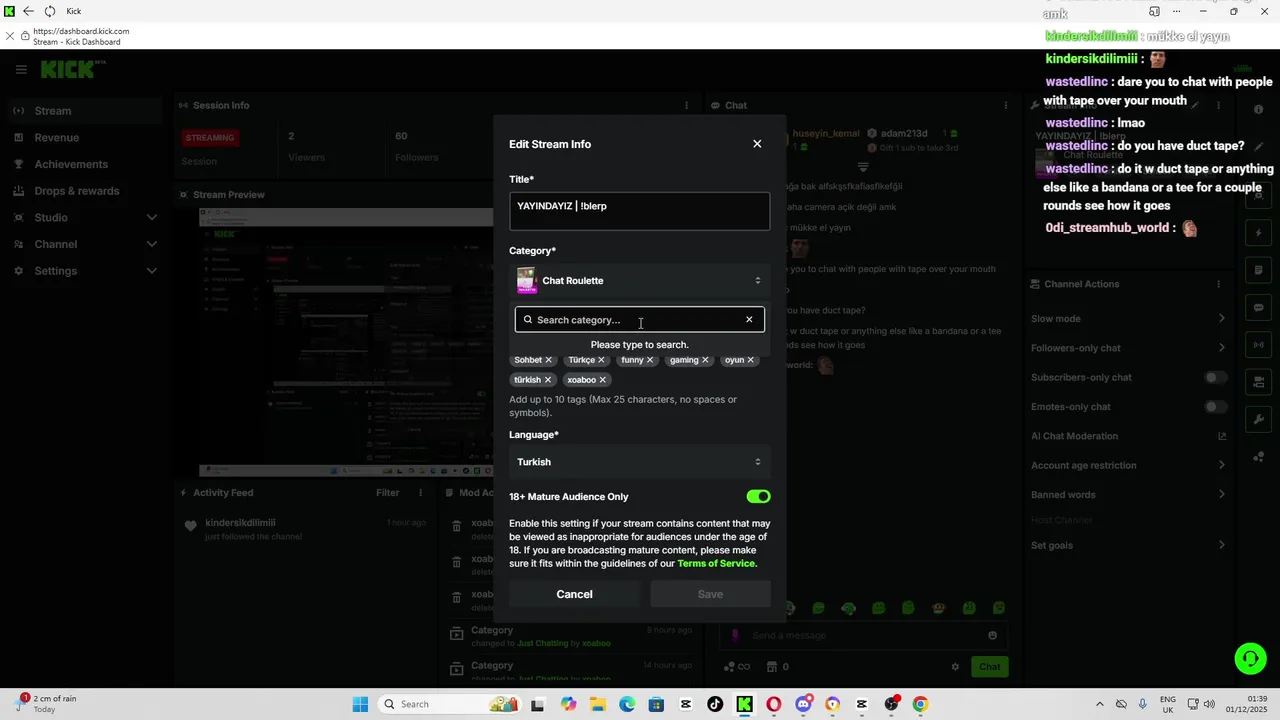Open the Windows Start menu

coord(360,704)
